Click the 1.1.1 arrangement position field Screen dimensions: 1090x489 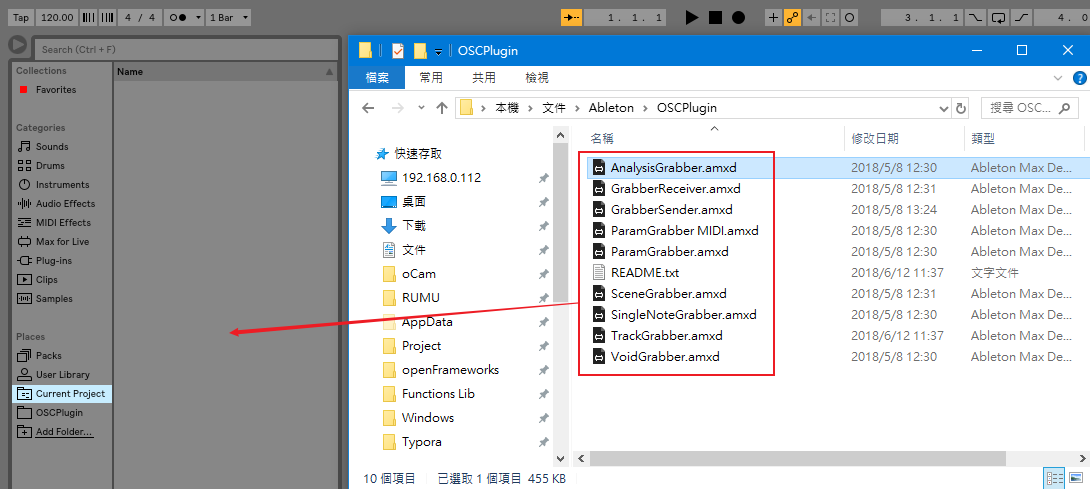pyautogui.click(x=625, y=17)
